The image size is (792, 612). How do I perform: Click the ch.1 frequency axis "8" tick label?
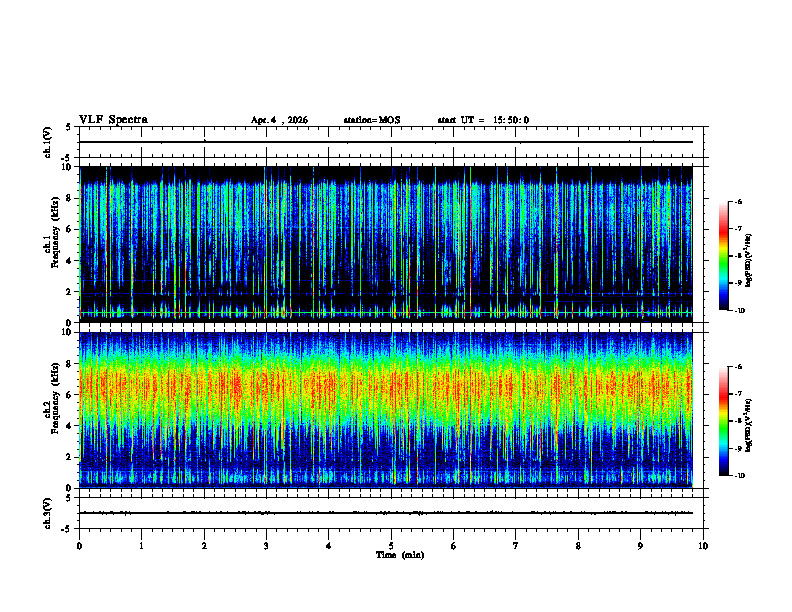pos(68,198)
